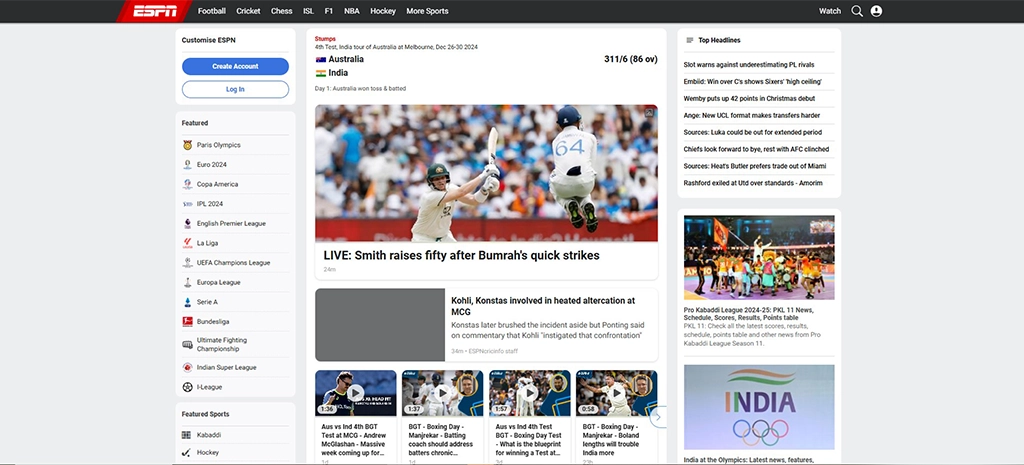Open the search magnifier icon

(x=857, y=11)
